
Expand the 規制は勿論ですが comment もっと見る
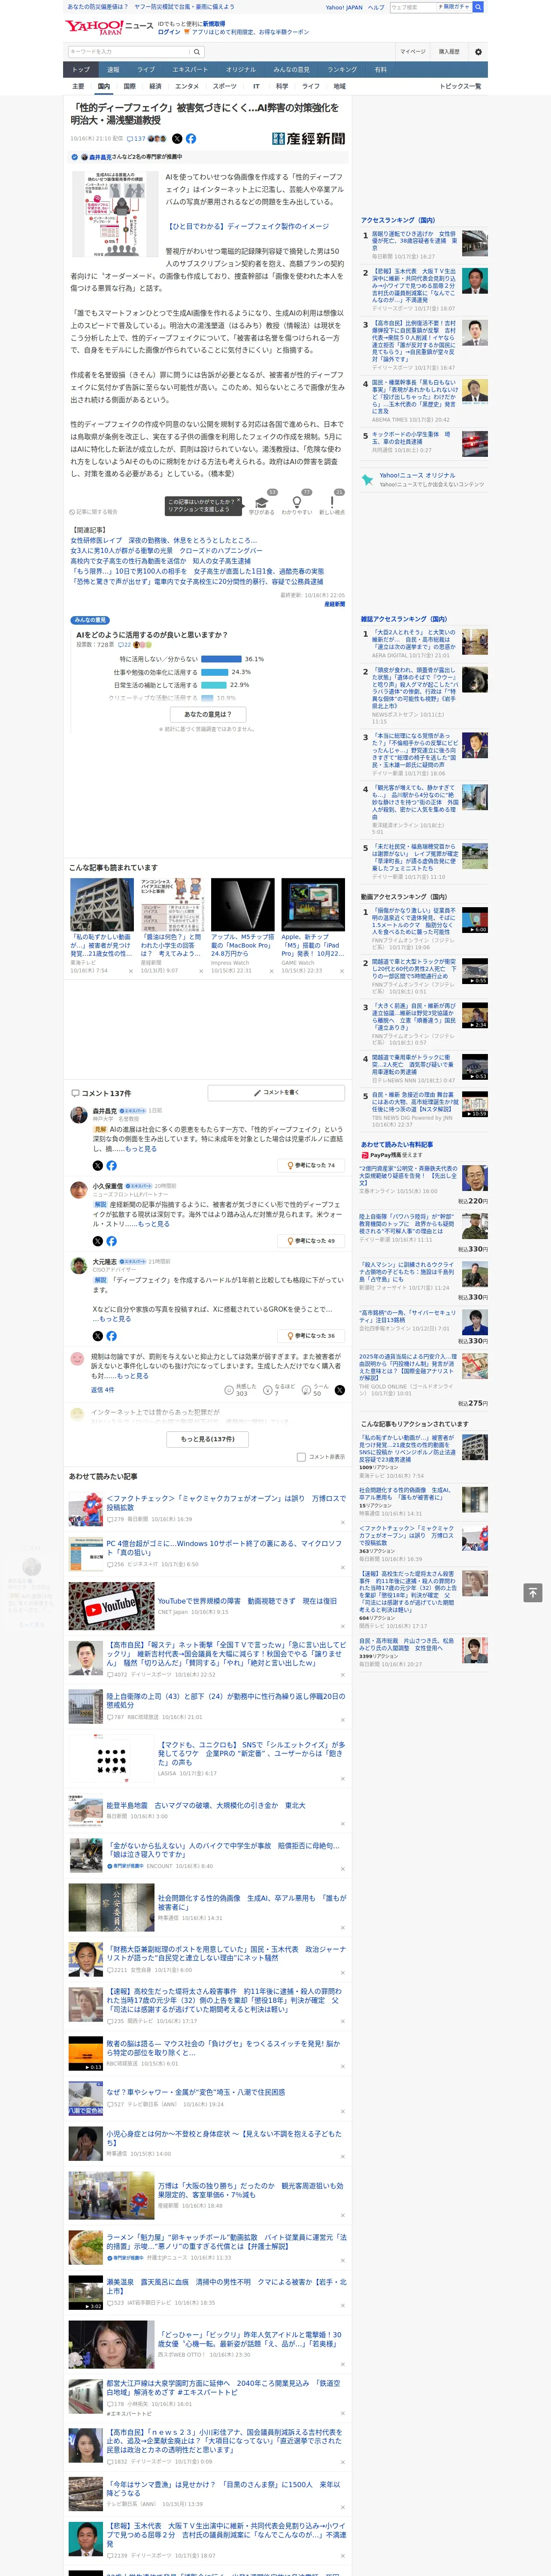pyautogui.click(x=132, y=1376)
